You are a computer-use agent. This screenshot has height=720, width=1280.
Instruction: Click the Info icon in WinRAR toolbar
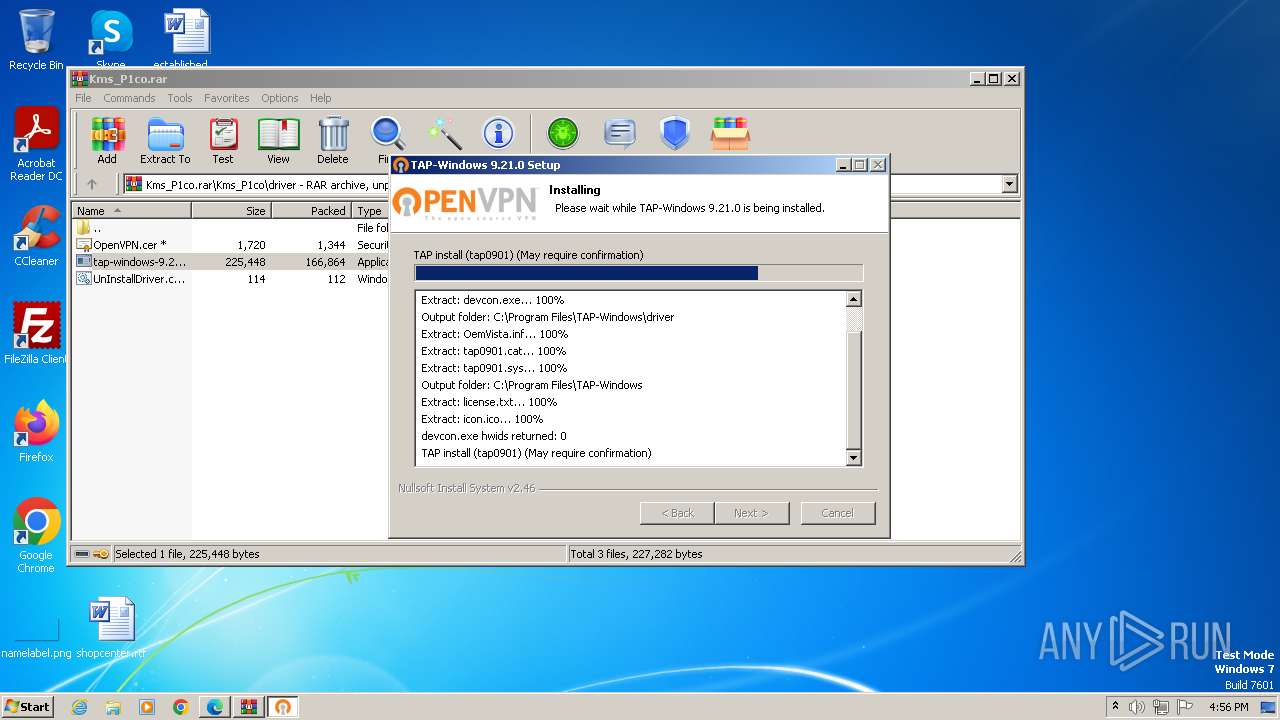[x=498, y=134]
